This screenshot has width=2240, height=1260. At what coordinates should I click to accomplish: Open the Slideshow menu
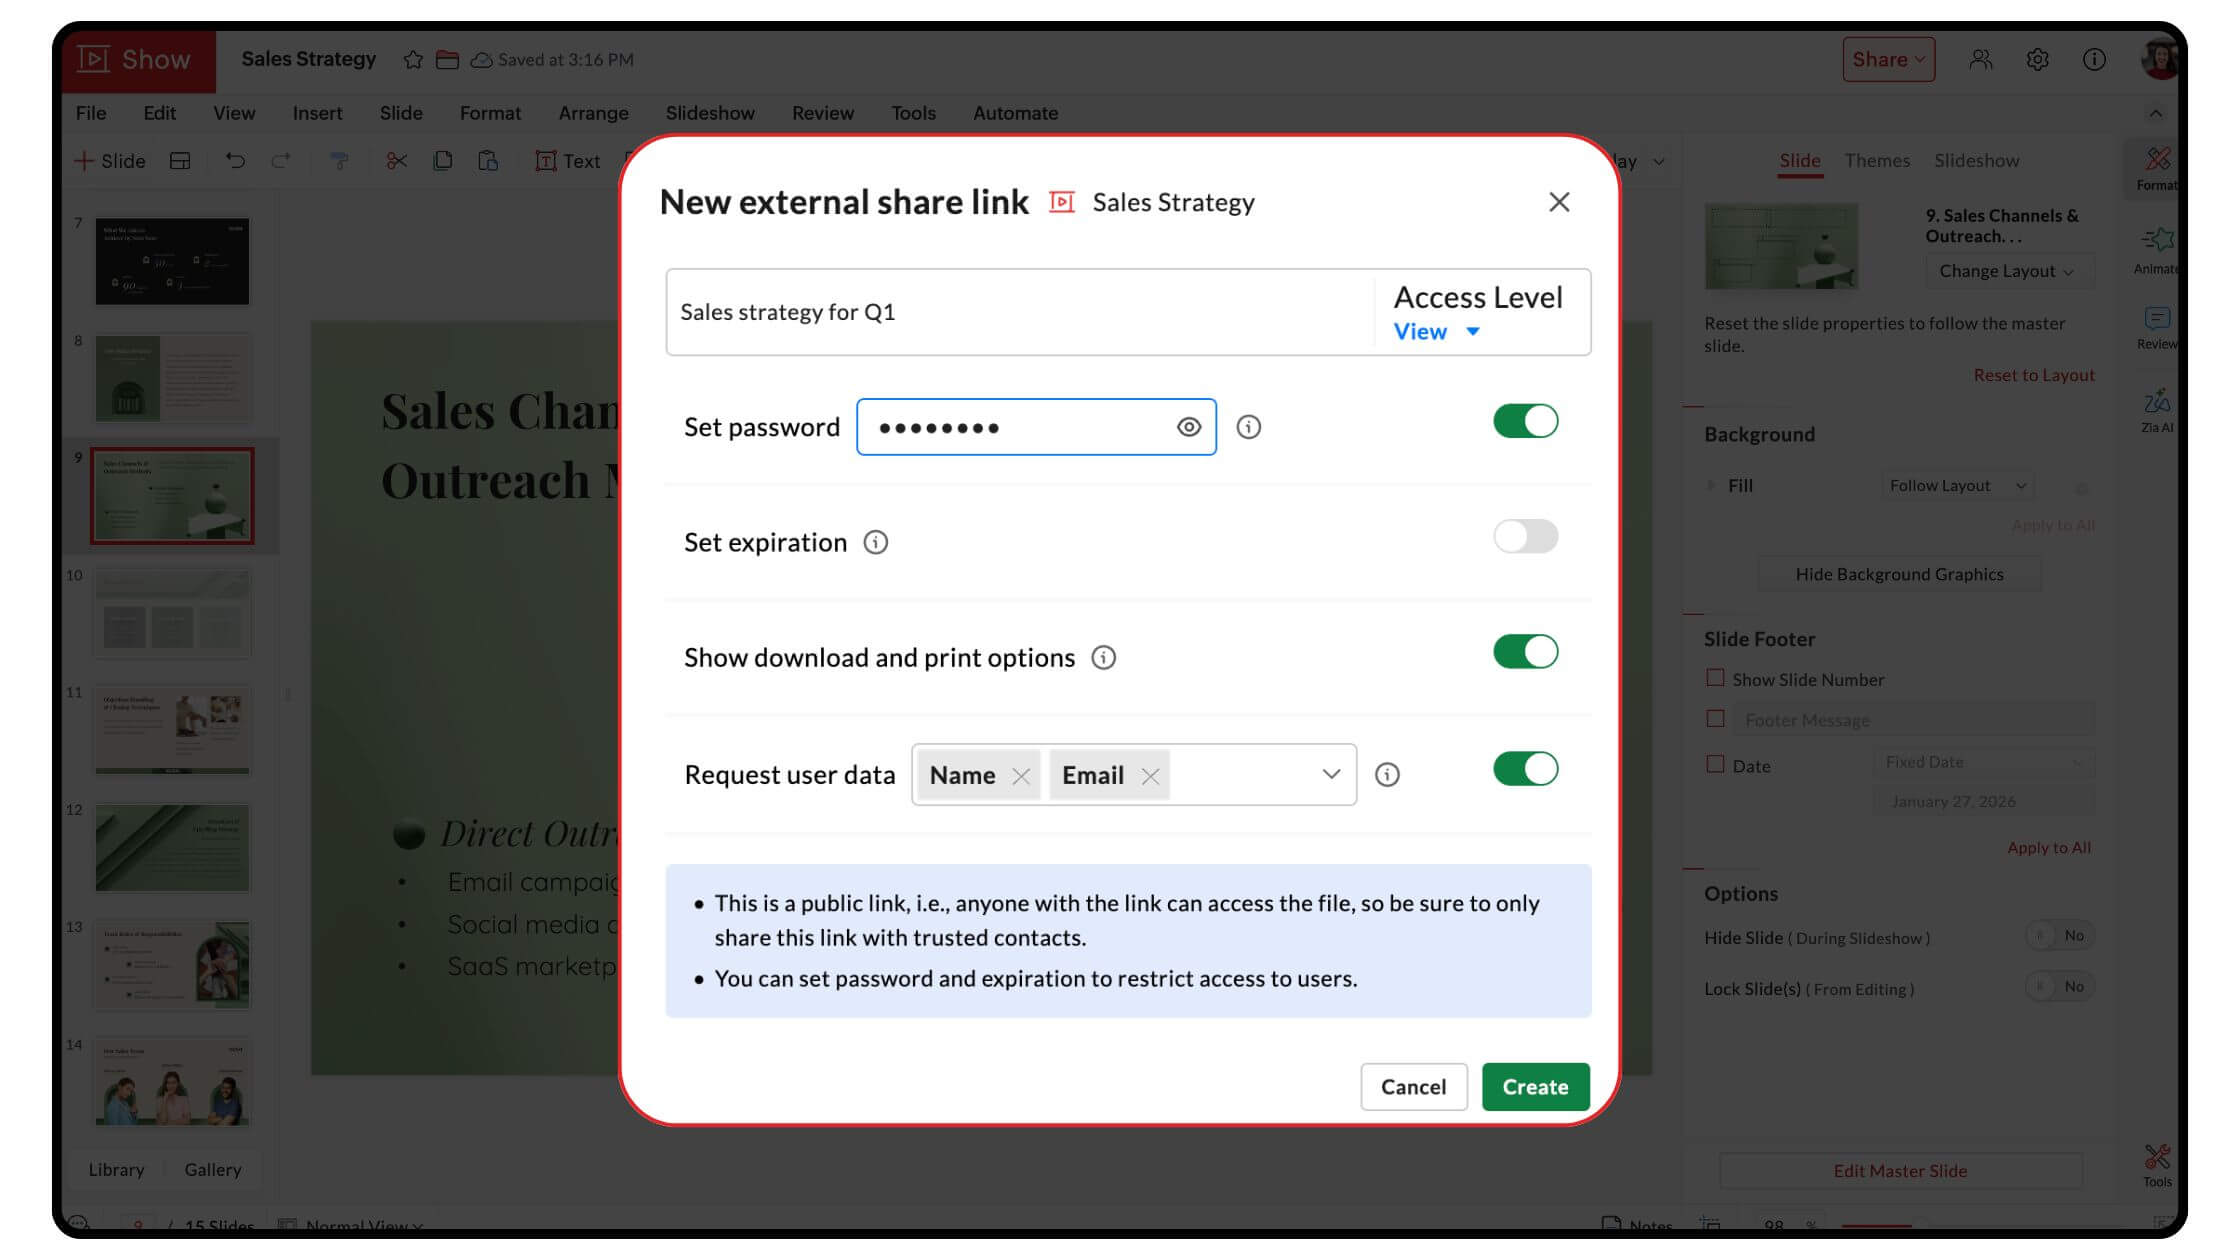tap(710, 113)
